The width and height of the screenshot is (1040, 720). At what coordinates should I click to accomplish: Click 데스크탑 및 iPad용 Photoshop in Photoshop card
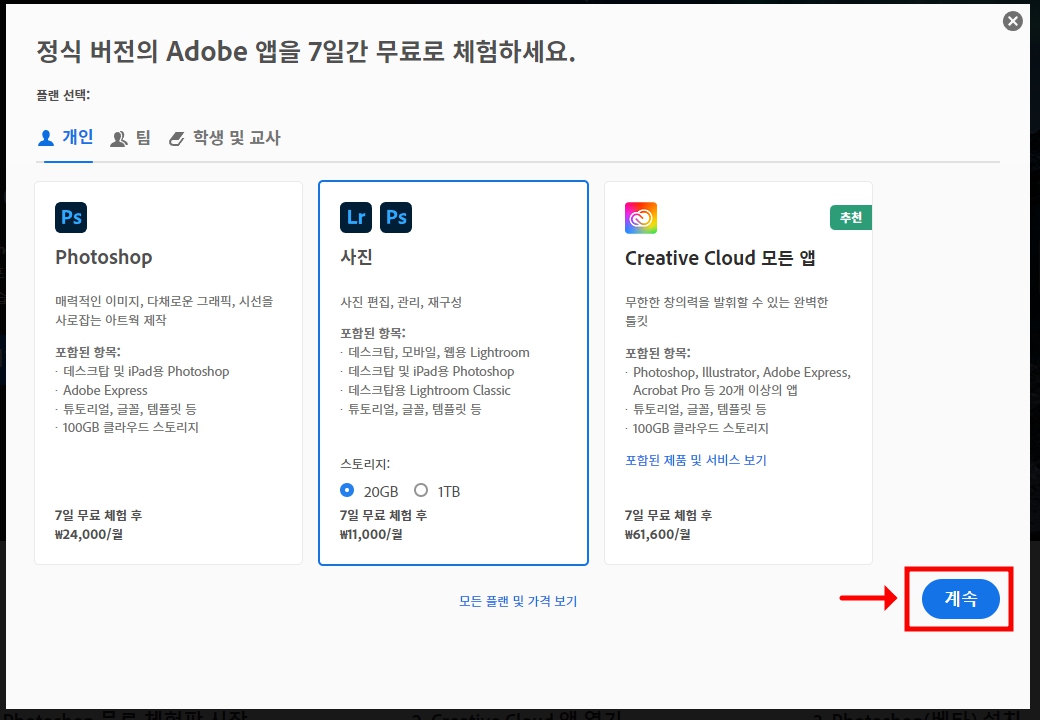[x=146, y=371]
